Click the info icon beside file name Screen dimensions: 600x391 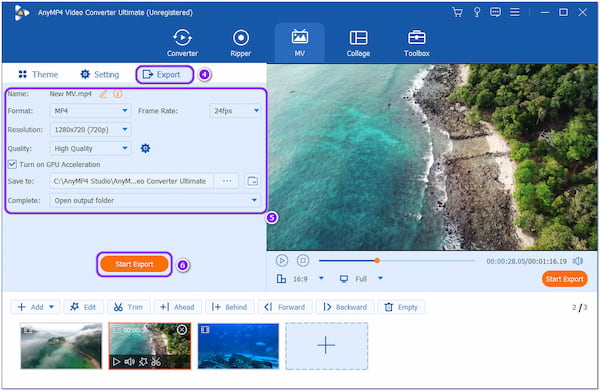(x=118, y=94)
